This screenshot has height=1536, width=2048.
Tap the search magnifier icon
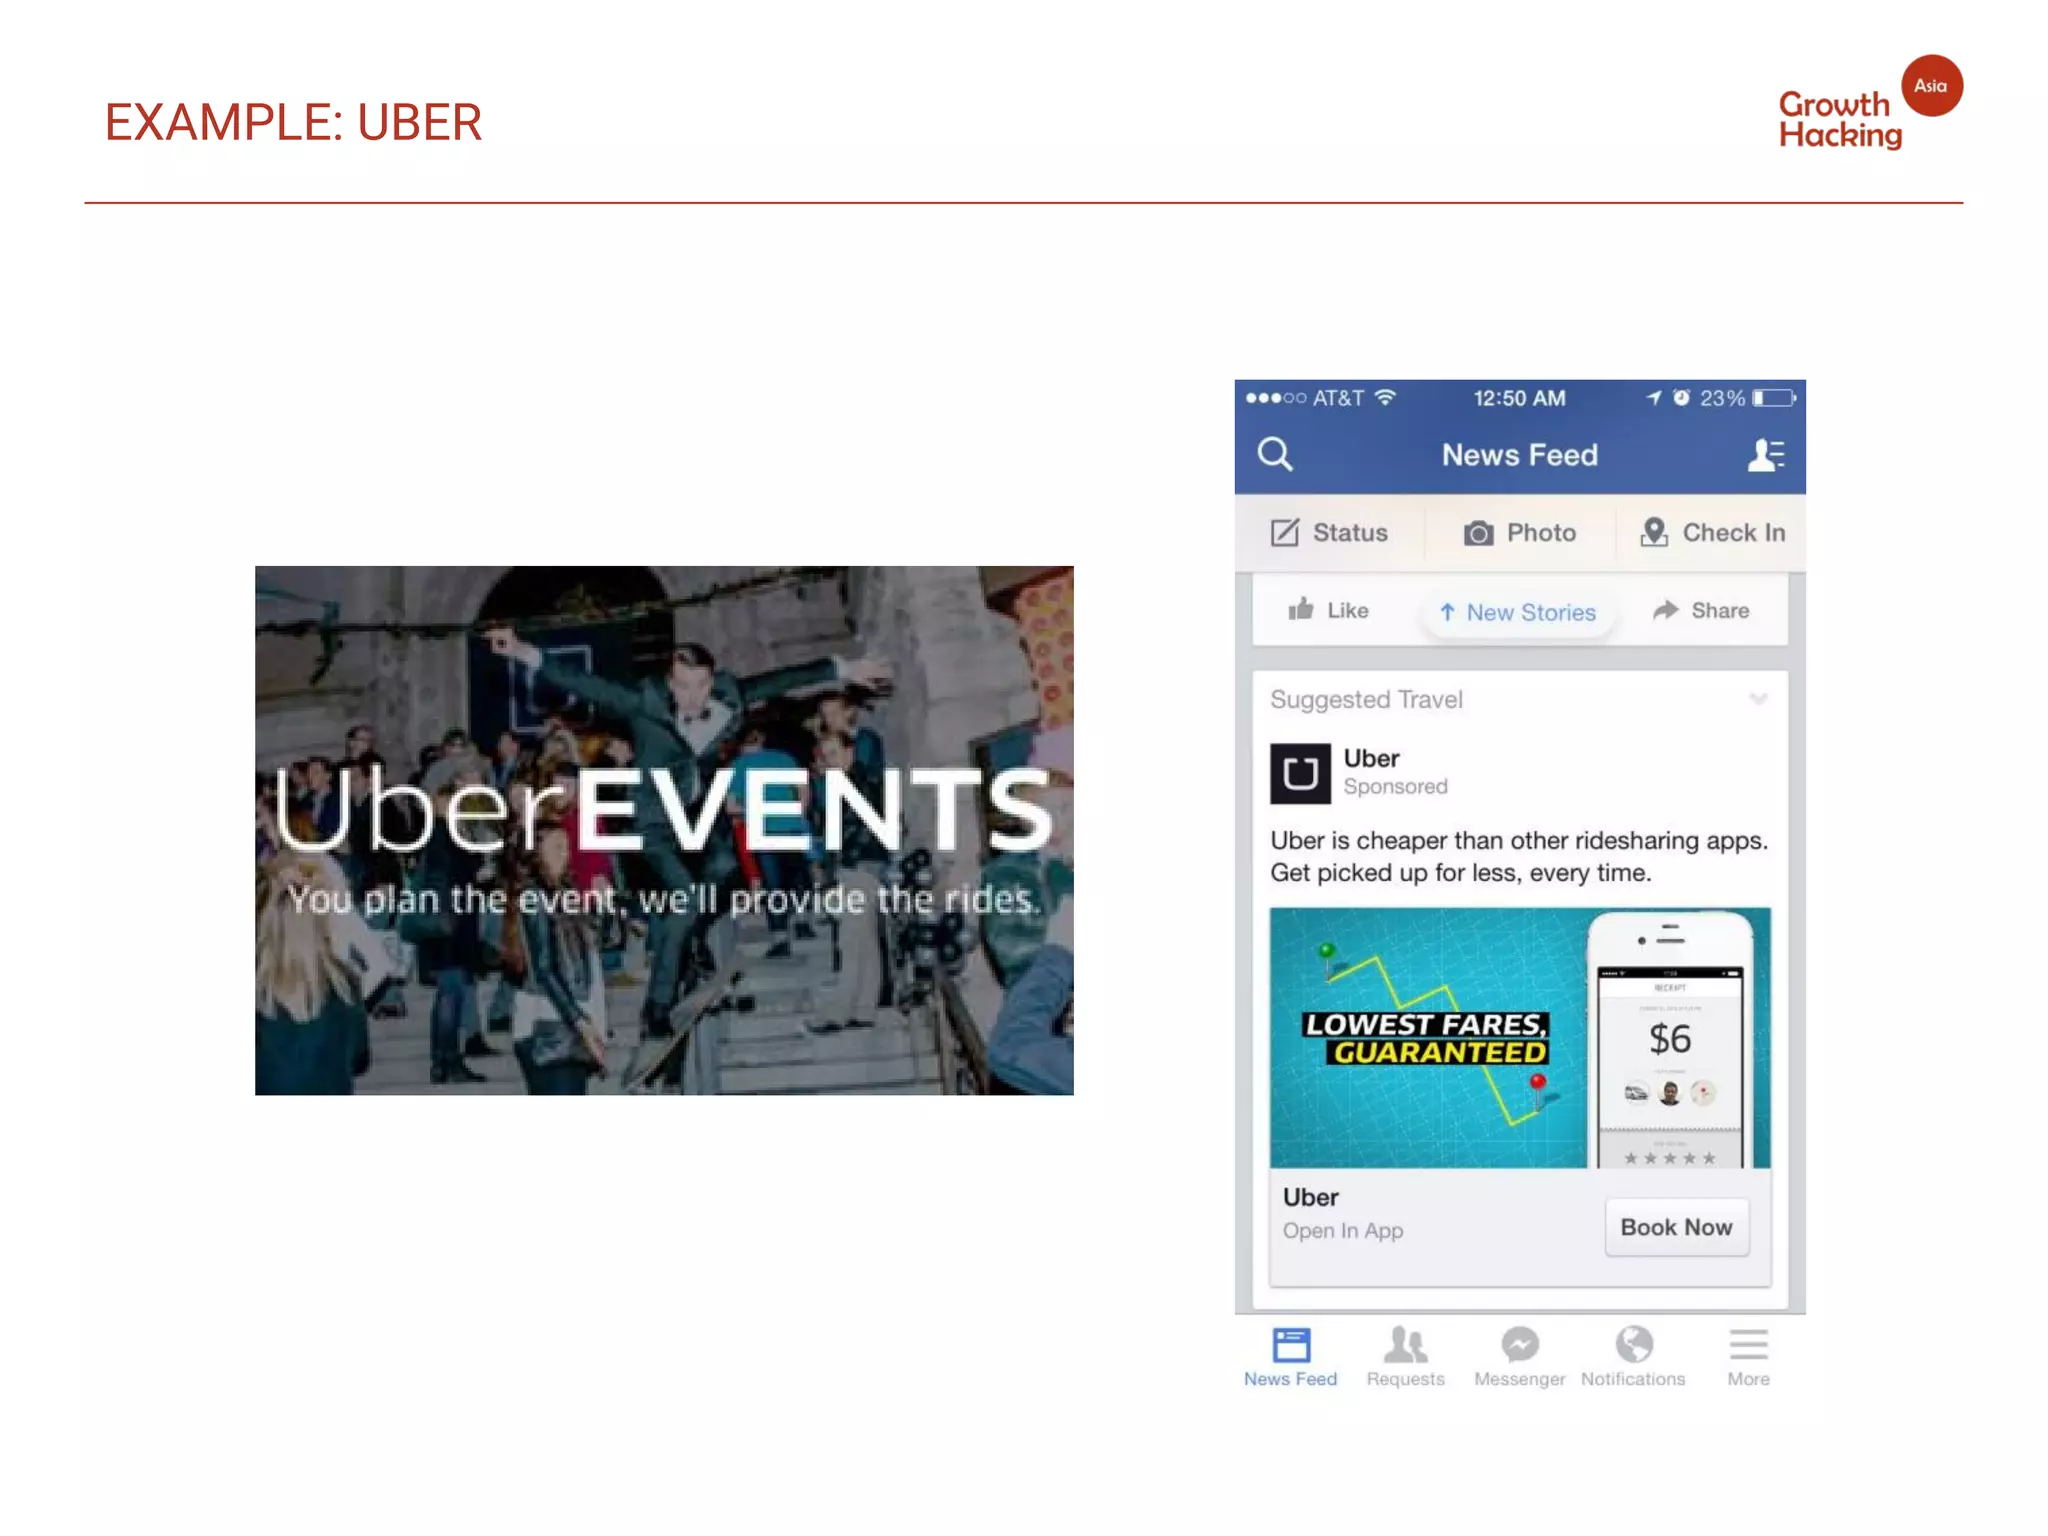point(1275,454)
